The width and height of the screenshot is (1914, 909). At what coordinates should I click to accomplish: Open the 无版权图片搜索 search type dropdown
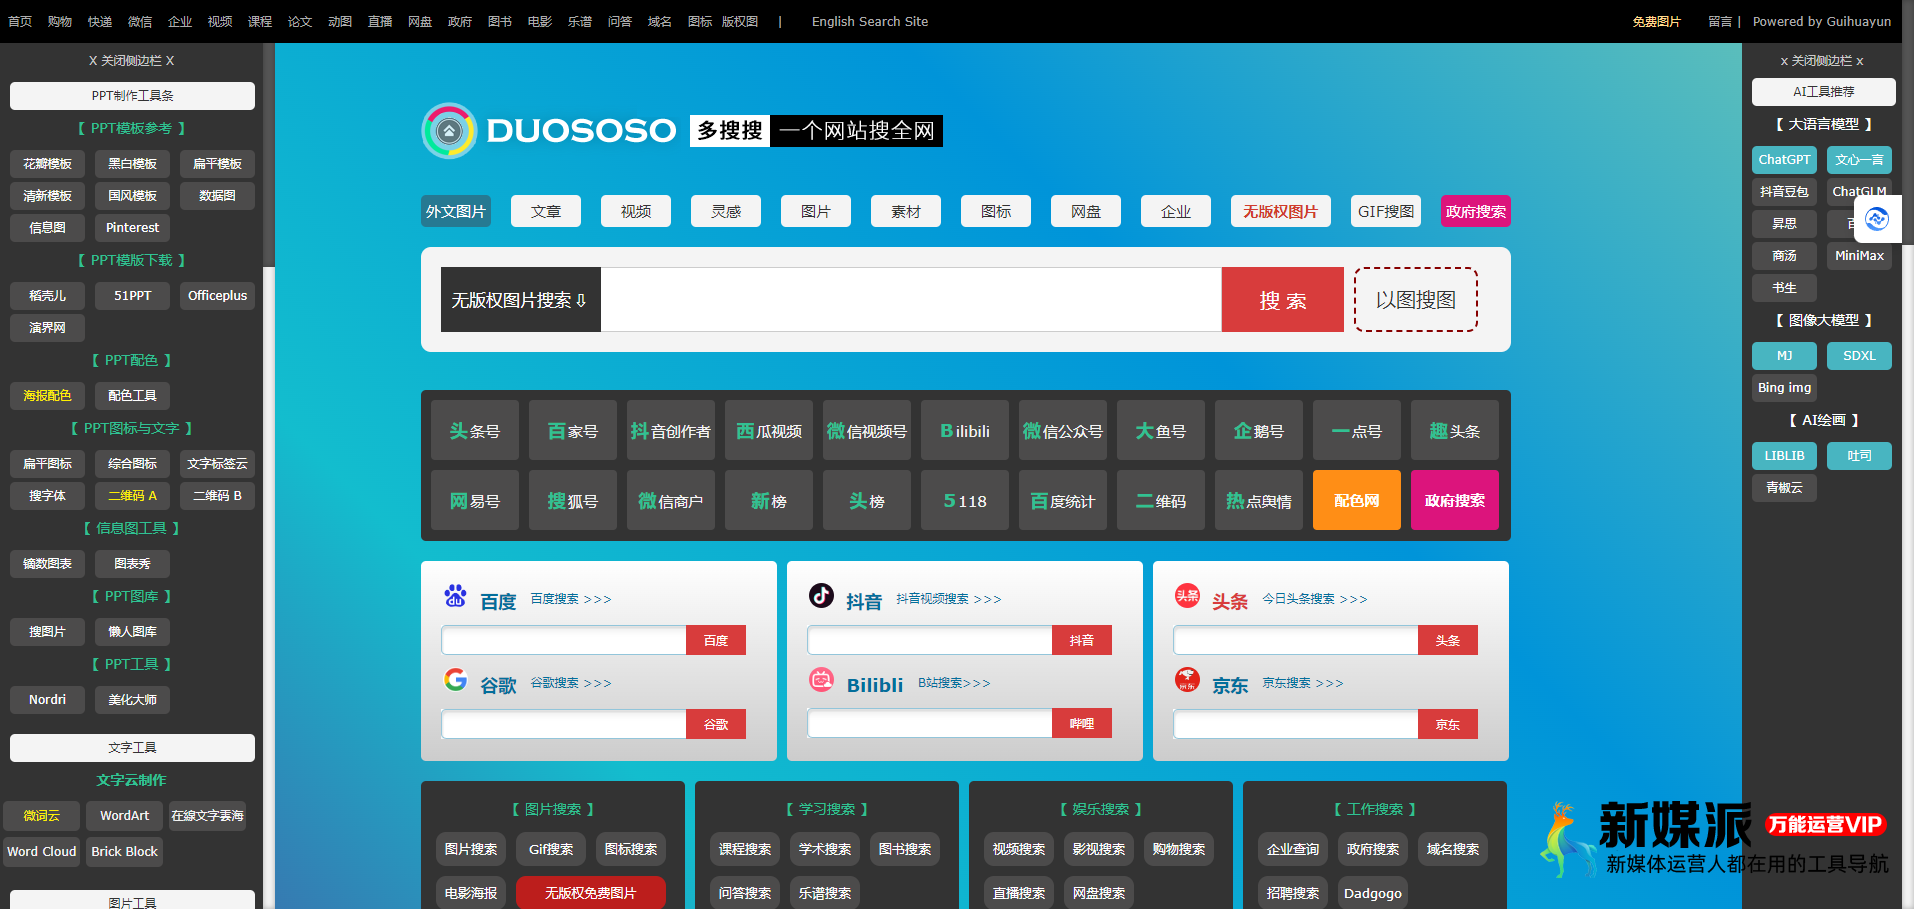520,299
